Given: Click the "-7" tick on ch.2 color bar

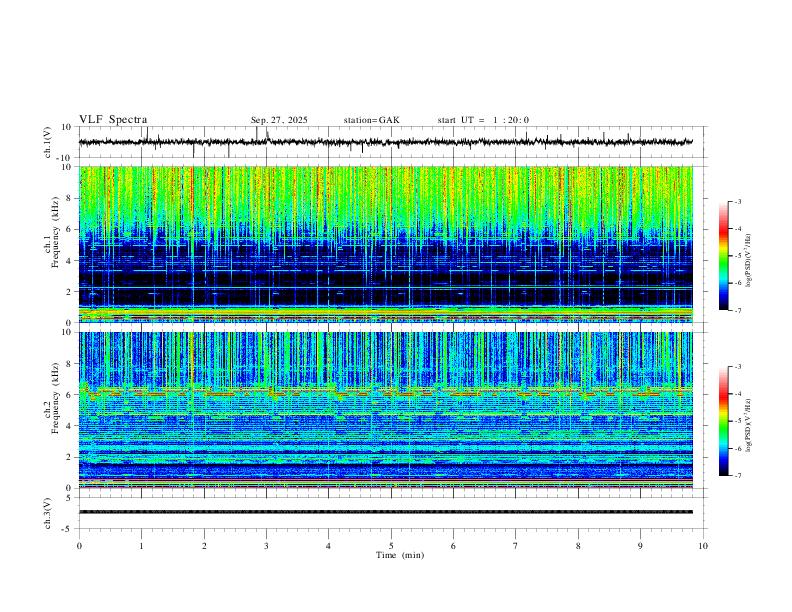Looking at the screenshot, I should coord(738,476).
